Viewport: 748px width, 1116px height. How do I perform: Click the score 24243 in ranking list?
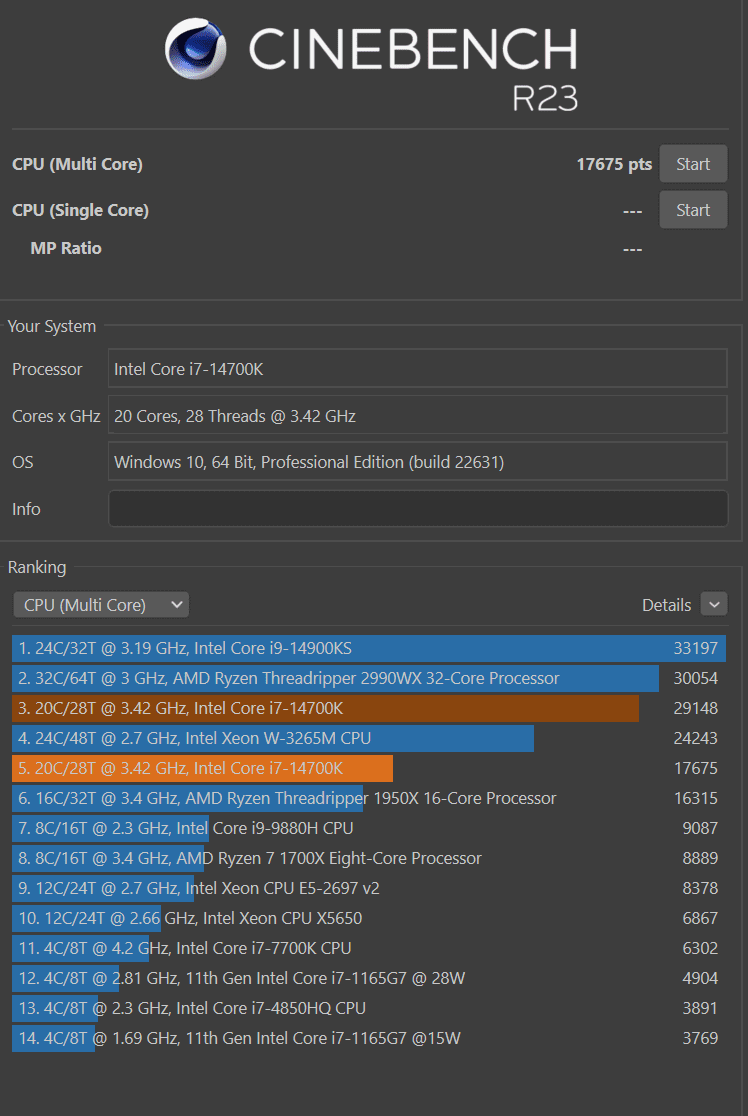tap(695, 738)
